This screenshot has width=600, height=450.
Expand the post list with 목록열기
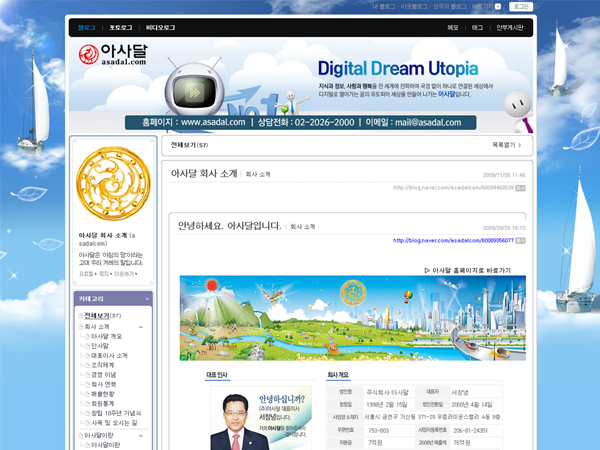[507, 145]
